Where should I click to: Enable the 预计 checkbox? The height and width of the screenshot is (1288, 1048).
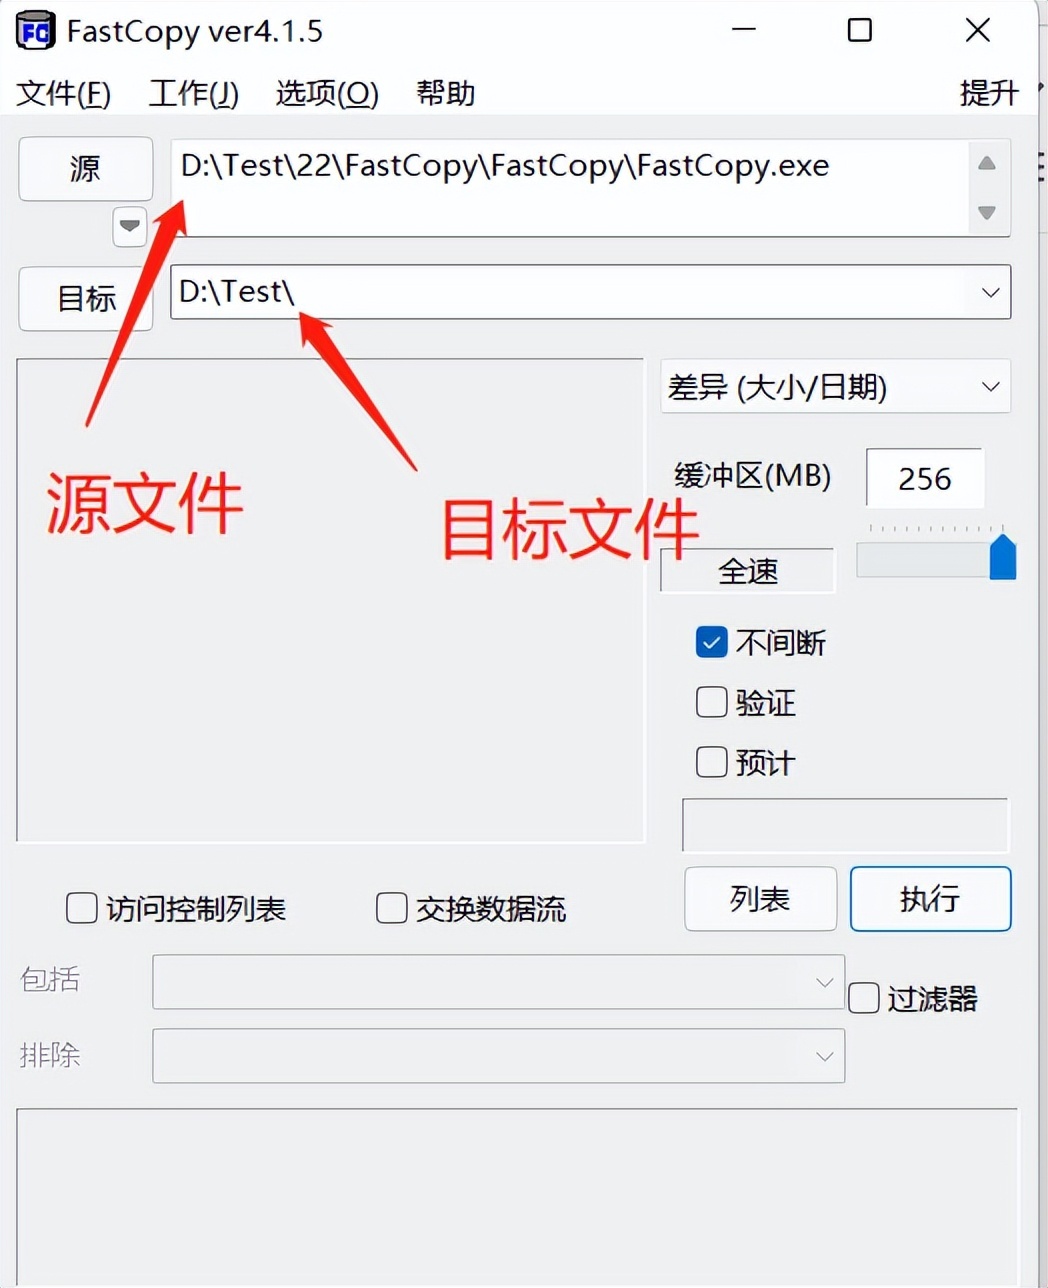click(x=711, y=762)
